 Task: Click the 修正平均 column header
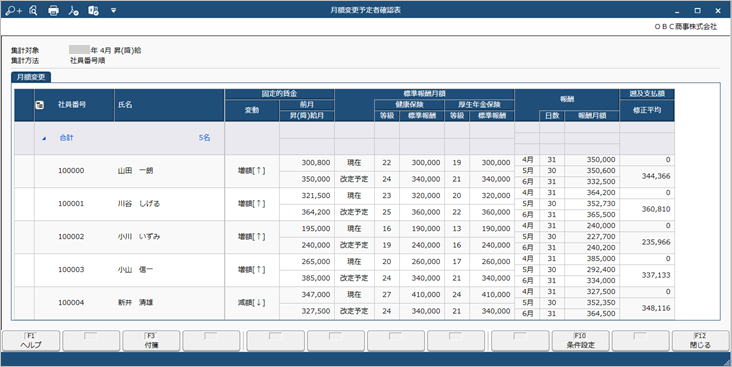tap(647, 111)
